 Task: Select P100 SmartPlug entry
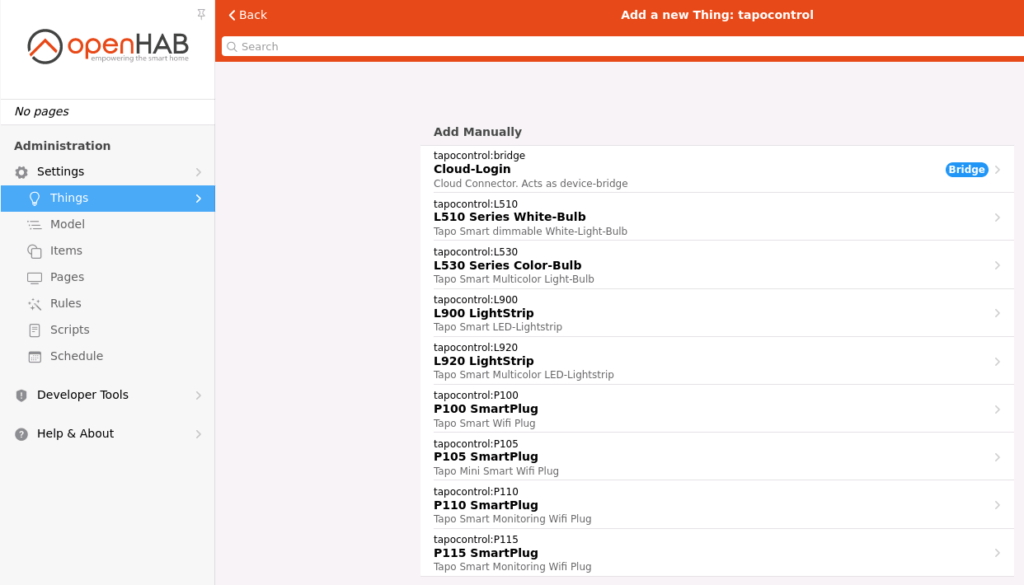[x=717, y=409]
